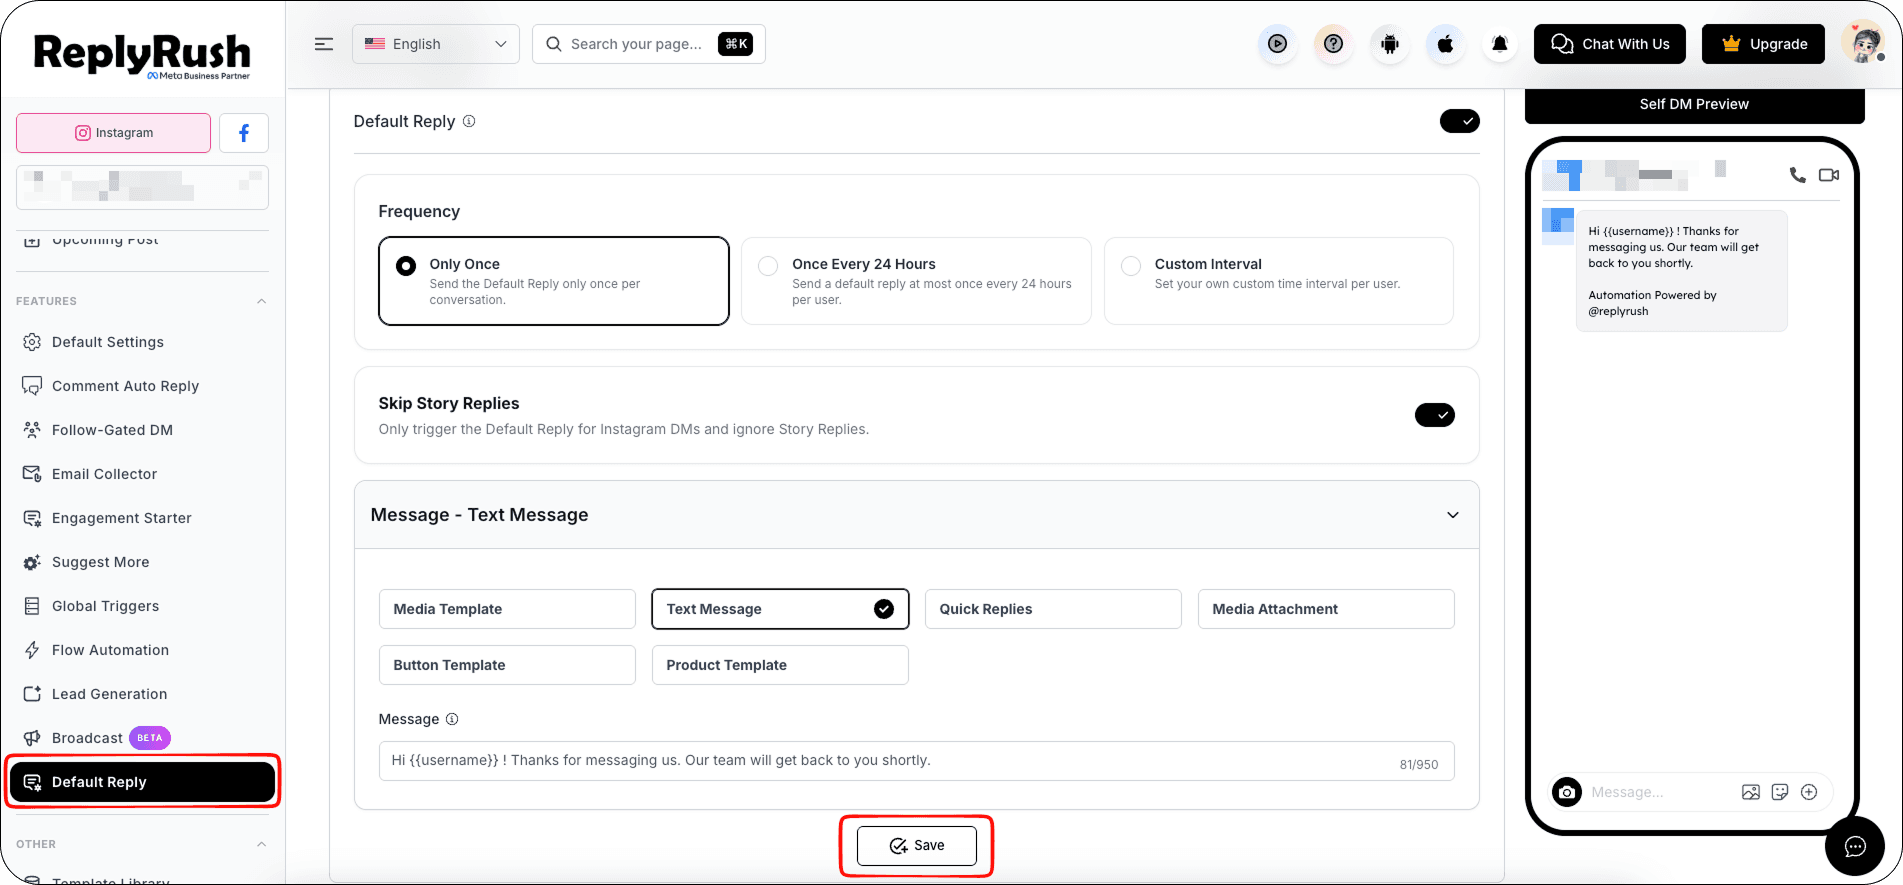This screenshot has height=885, width=1903.
Task: Click the Upgrade button
Action: [1764, 44]
